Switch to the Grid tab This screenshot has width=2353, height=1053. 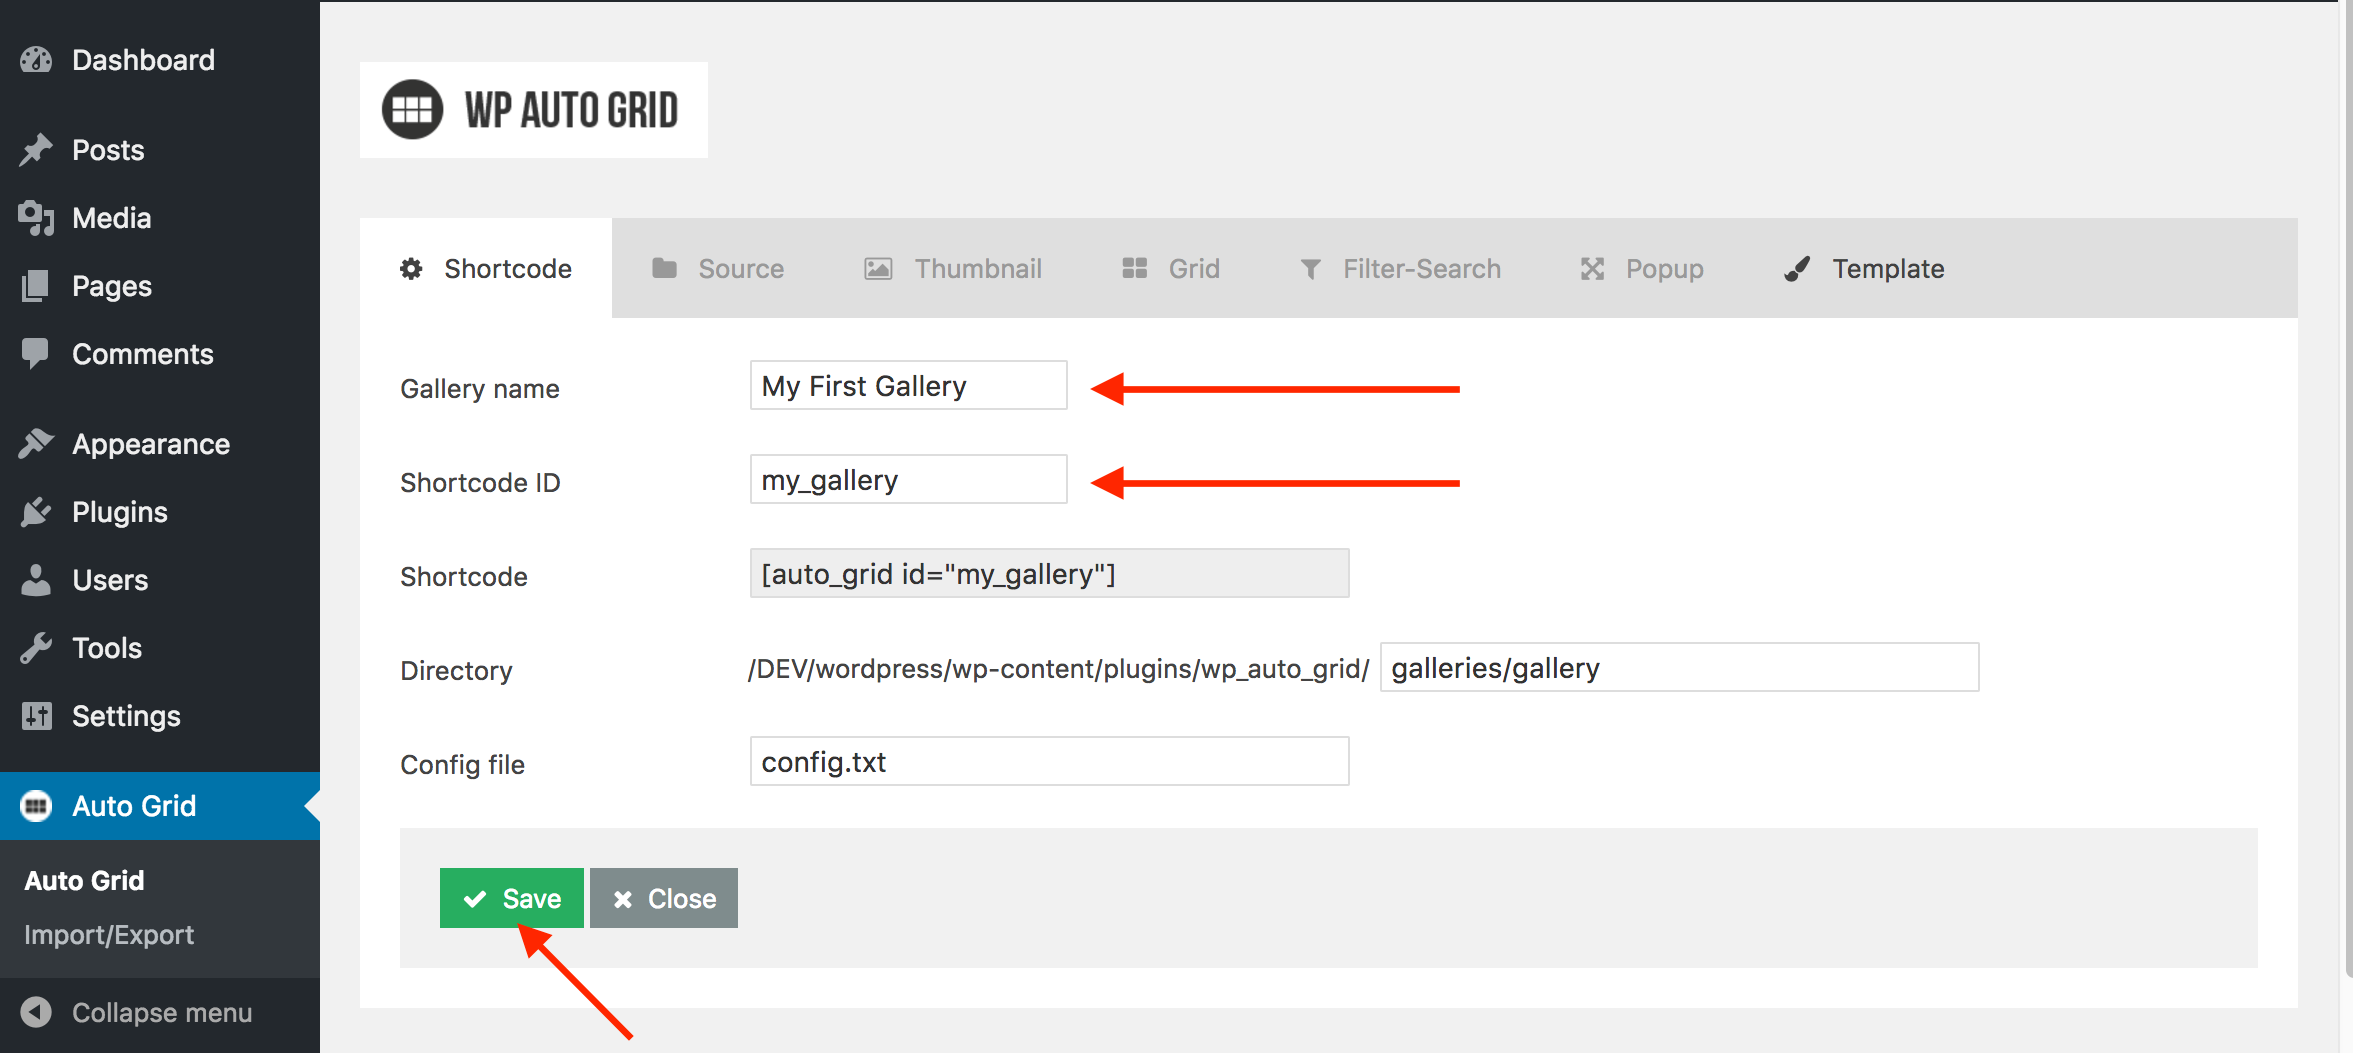[x=1171, y=268]
